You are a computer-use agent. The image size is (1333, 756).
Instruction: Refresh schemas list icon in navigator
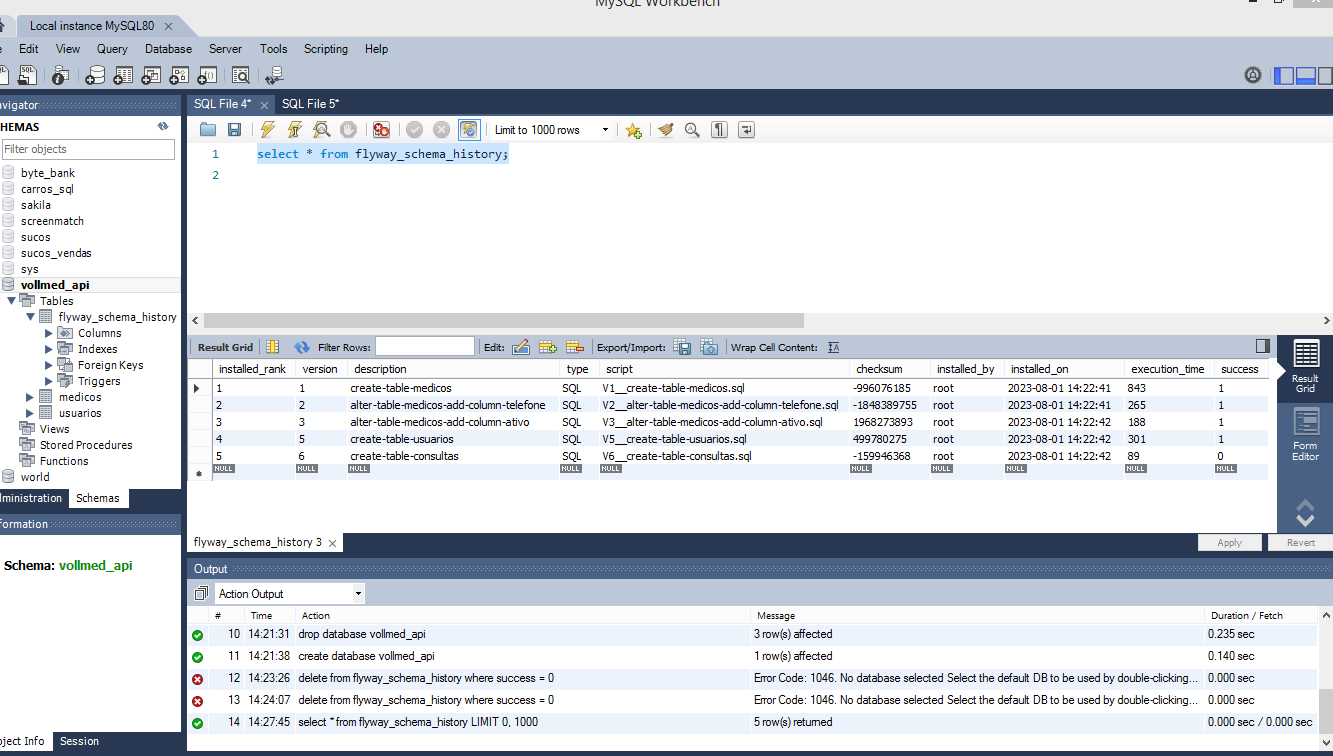tap(163, 127)
